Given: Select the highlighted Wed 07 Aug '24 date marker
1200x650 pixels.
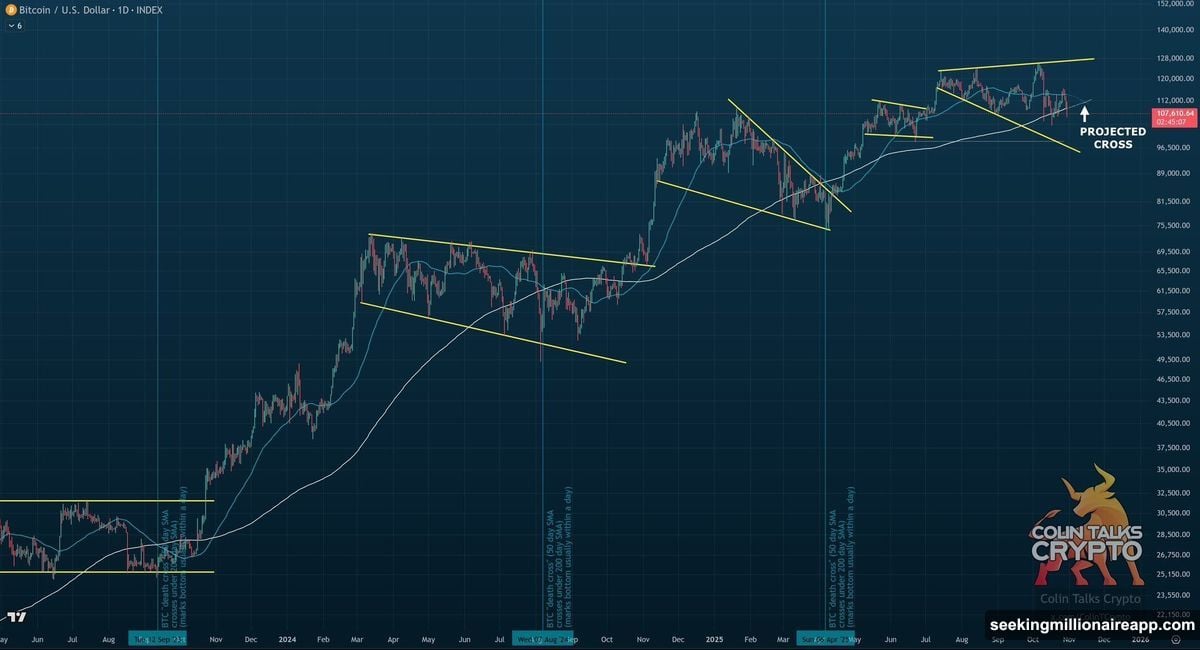Looking at the screenshot, I should coord(543,637).
